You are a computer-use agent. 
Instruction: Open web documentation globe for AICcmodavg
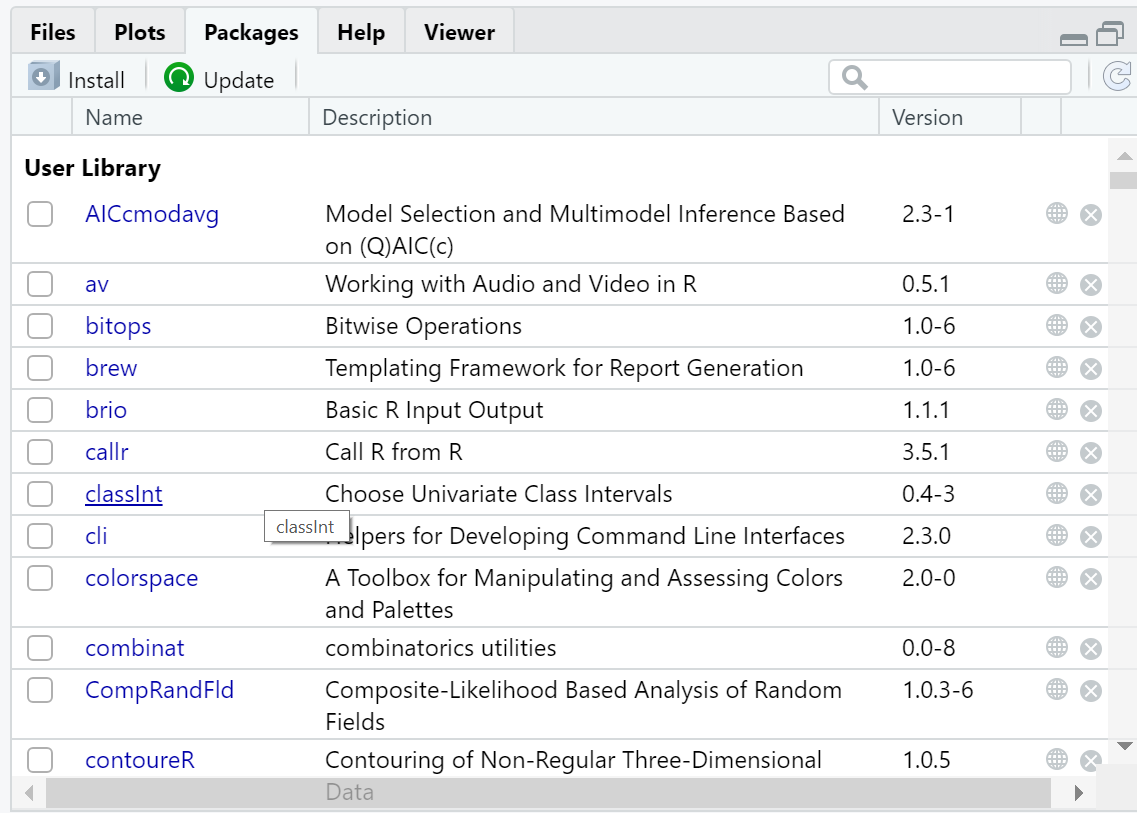1057,213
